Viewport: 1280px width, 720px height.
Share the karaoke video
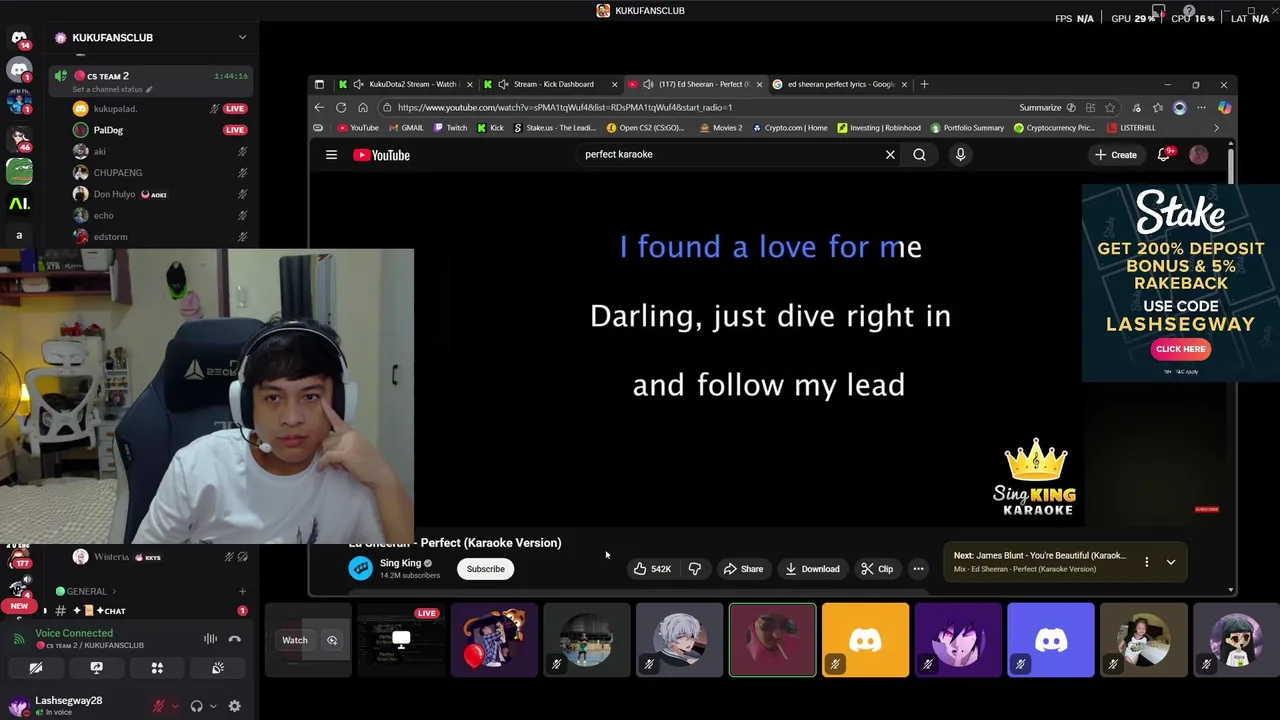(x=743, y=569)
